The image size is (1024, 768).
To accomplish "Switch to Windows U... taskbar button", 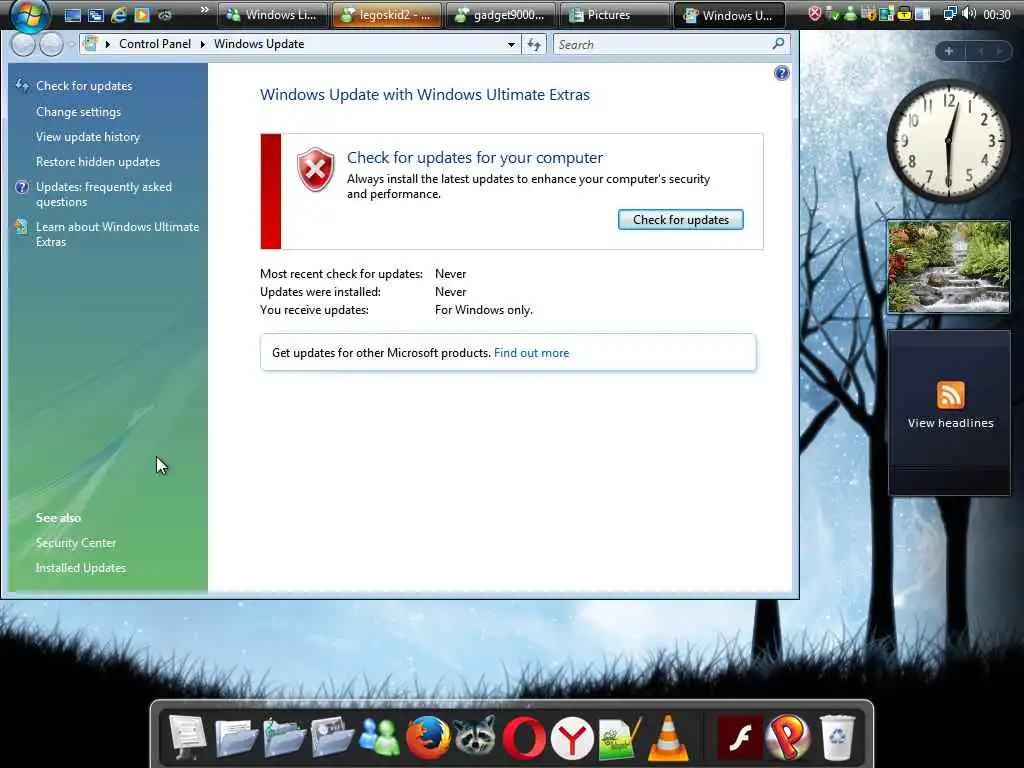I will [729, 15].
